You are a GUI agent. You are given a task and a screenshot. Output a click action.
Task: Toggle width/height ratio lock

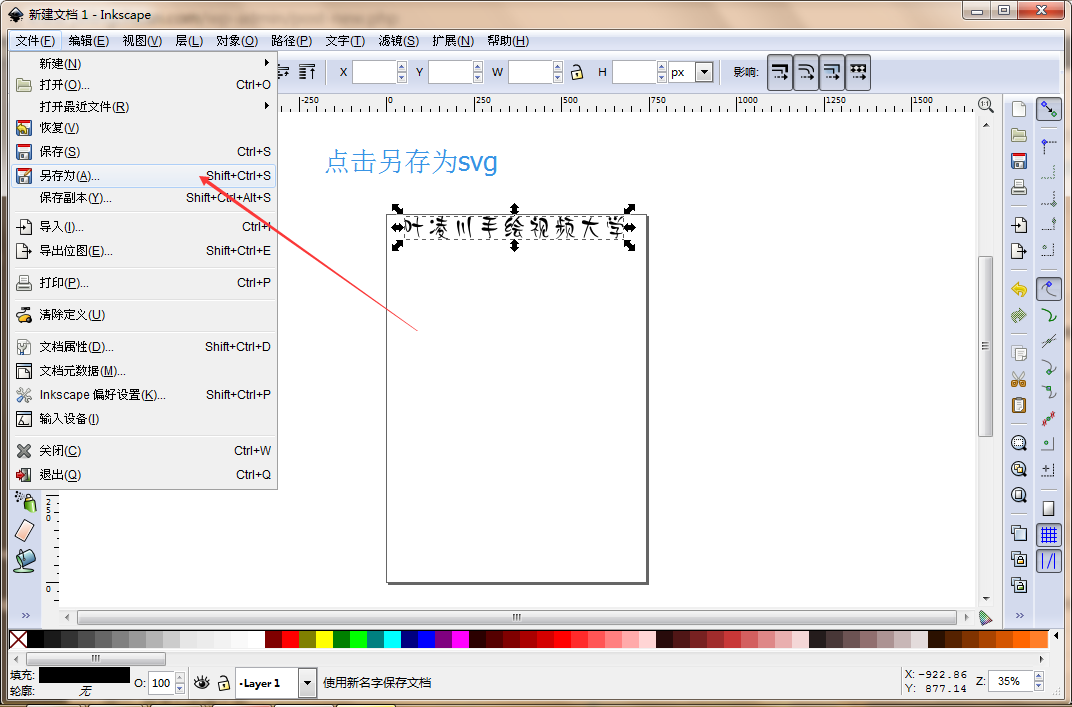point(577,72)
